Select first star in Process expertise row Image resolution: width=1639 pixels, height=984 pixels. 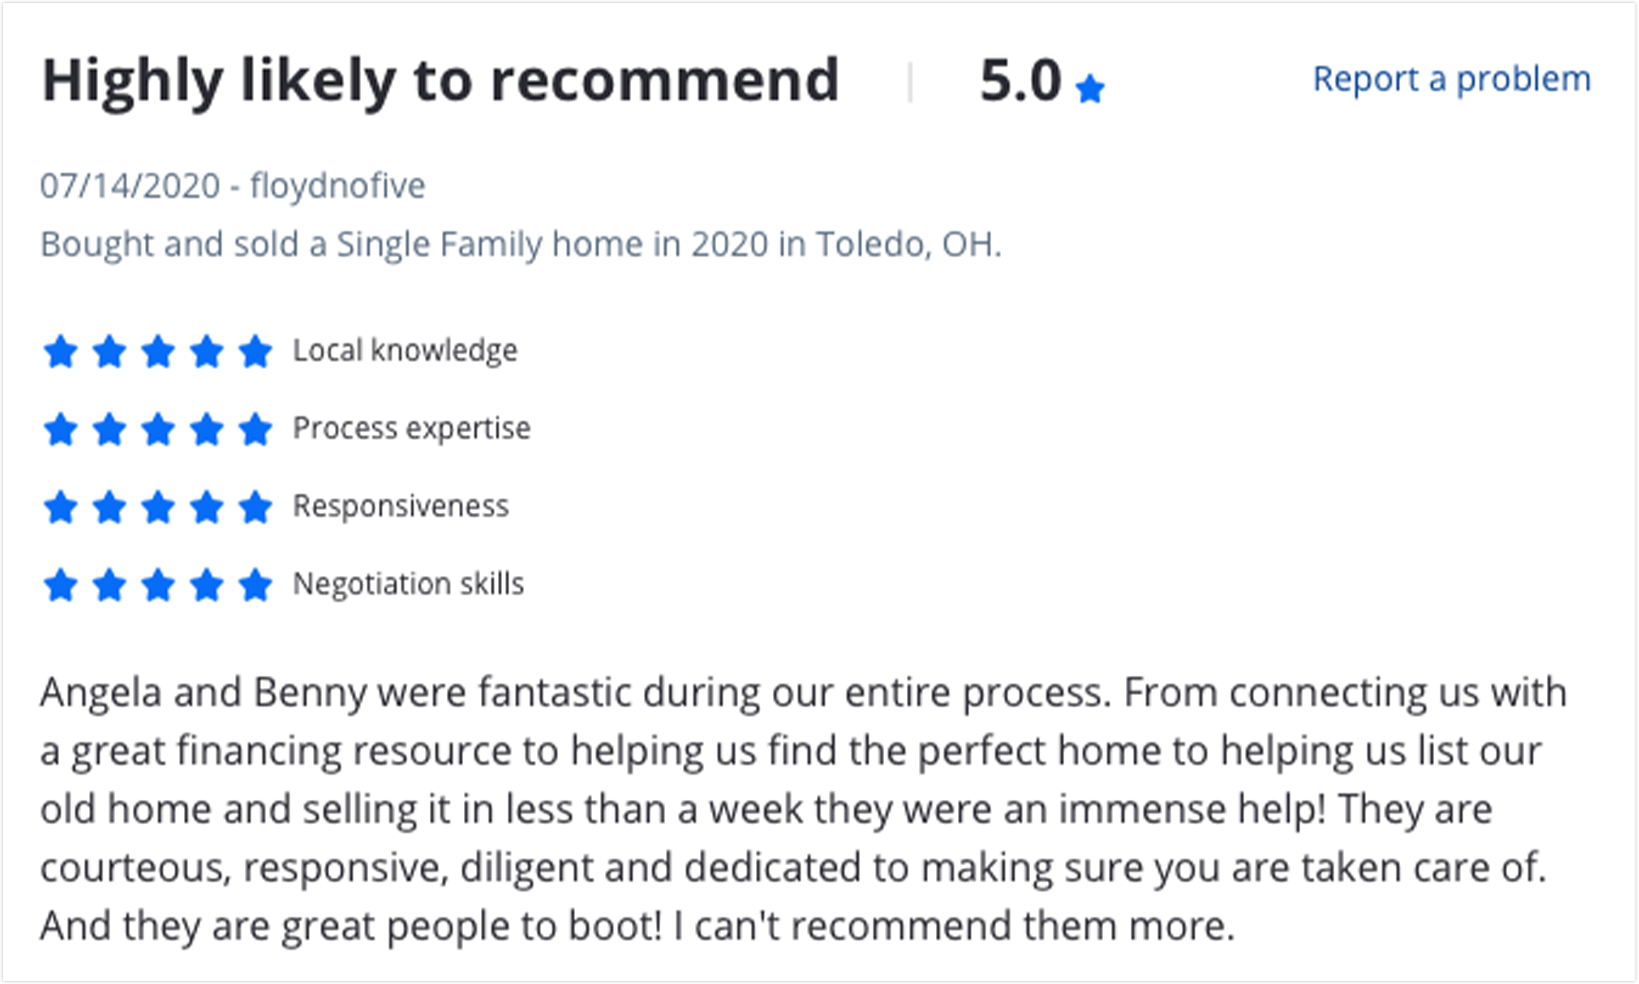[x=61, y=429]
